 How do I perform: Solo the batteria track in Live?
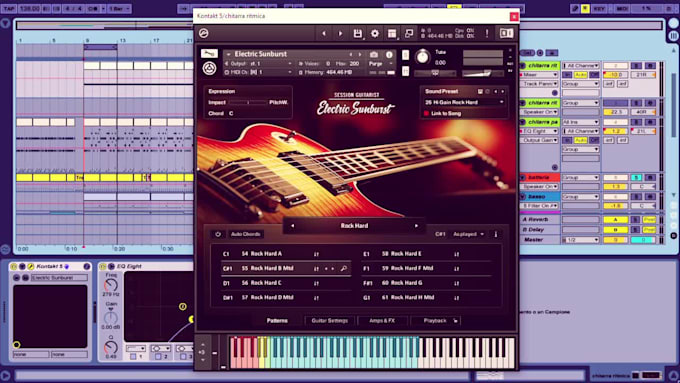click(636, 177)
